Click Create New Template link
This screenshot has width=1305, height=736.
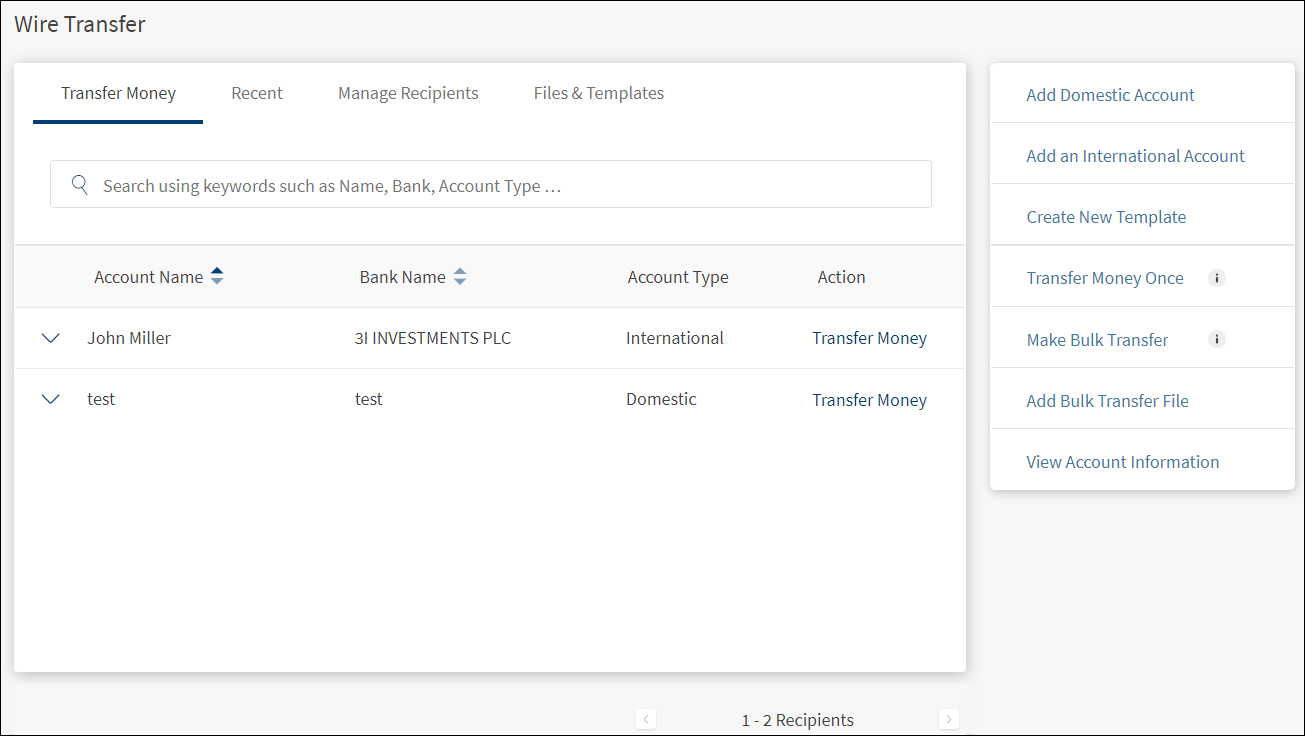[x=1106, y=217]
